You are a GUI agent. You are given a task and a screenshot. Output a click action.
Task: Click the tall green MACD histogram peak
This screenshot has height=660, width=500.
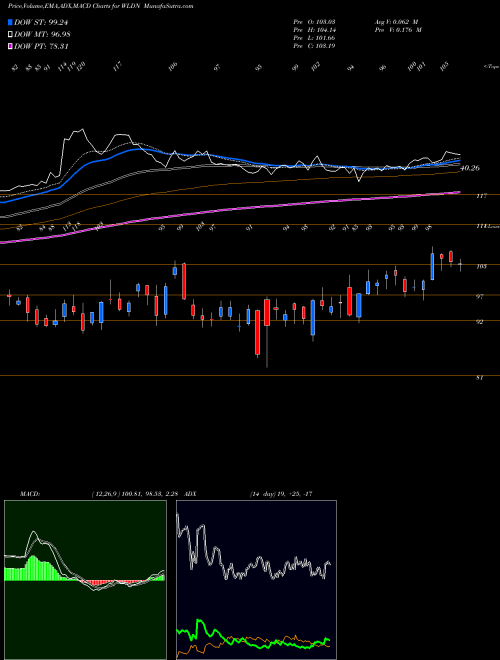33,568
